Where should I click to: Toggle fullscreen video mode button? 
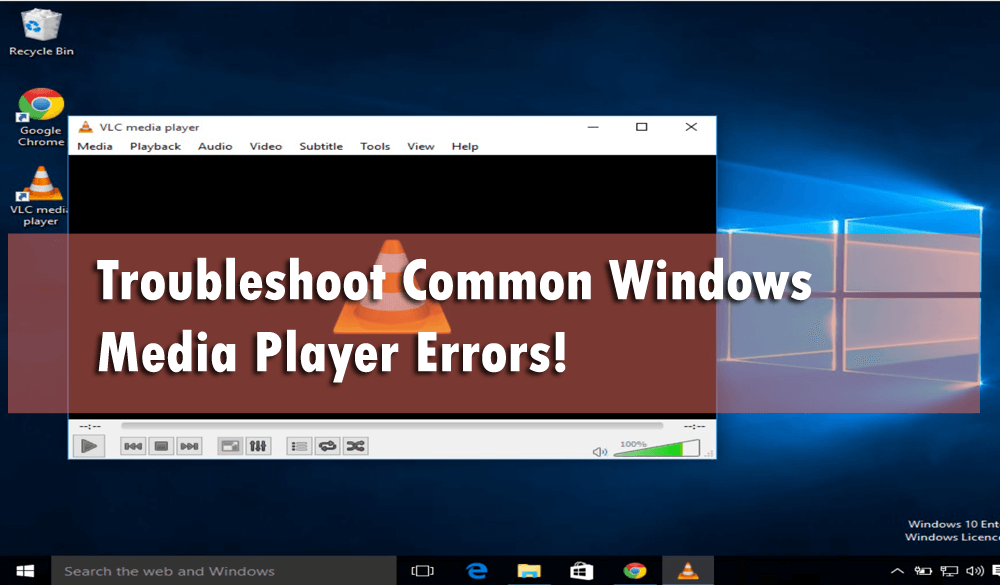(x=230, y=446)
